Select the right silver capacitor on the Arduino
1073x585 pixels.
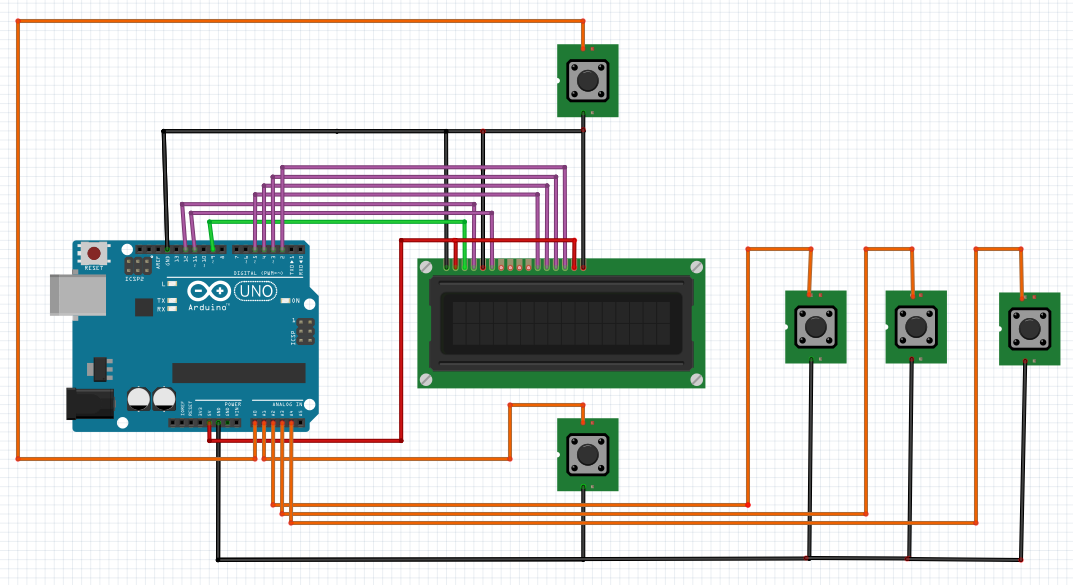[164, 399]
